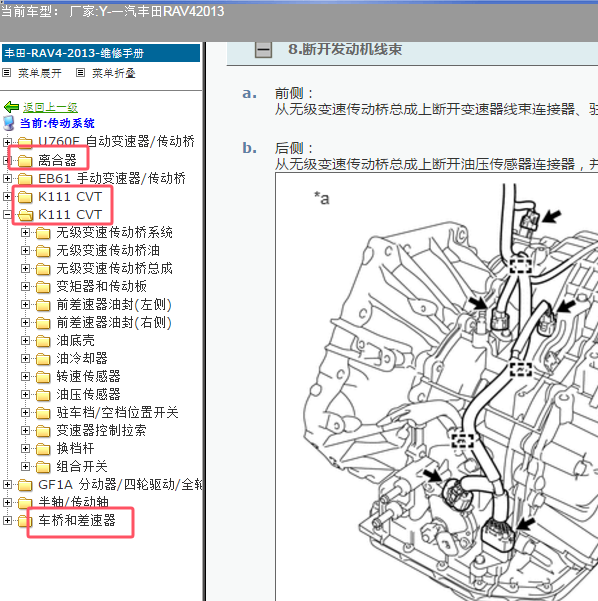Click folder icon of 转速传感器
The width and height of the screenshot is (598, 601).
(43, 377)
